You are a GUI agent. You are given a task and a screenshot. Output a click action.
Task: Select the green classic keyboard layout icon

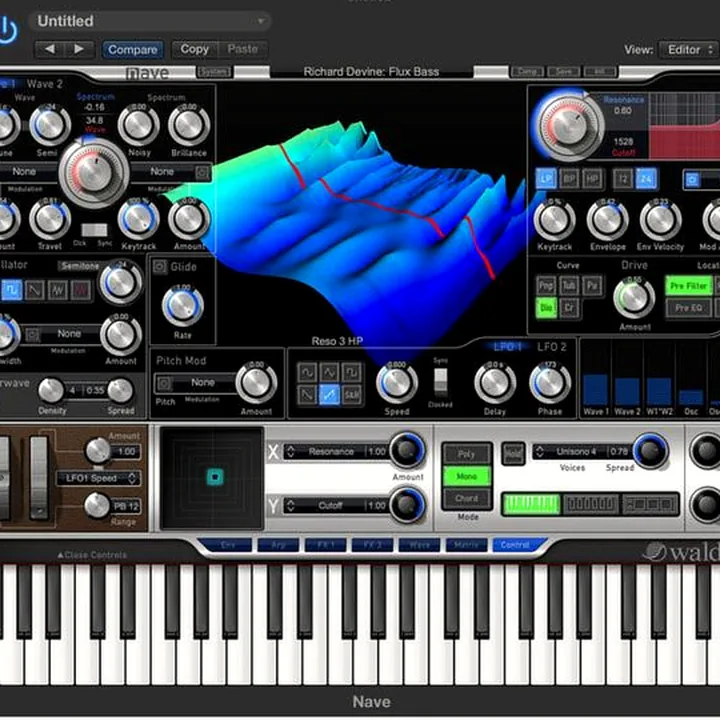click(531, 504)
